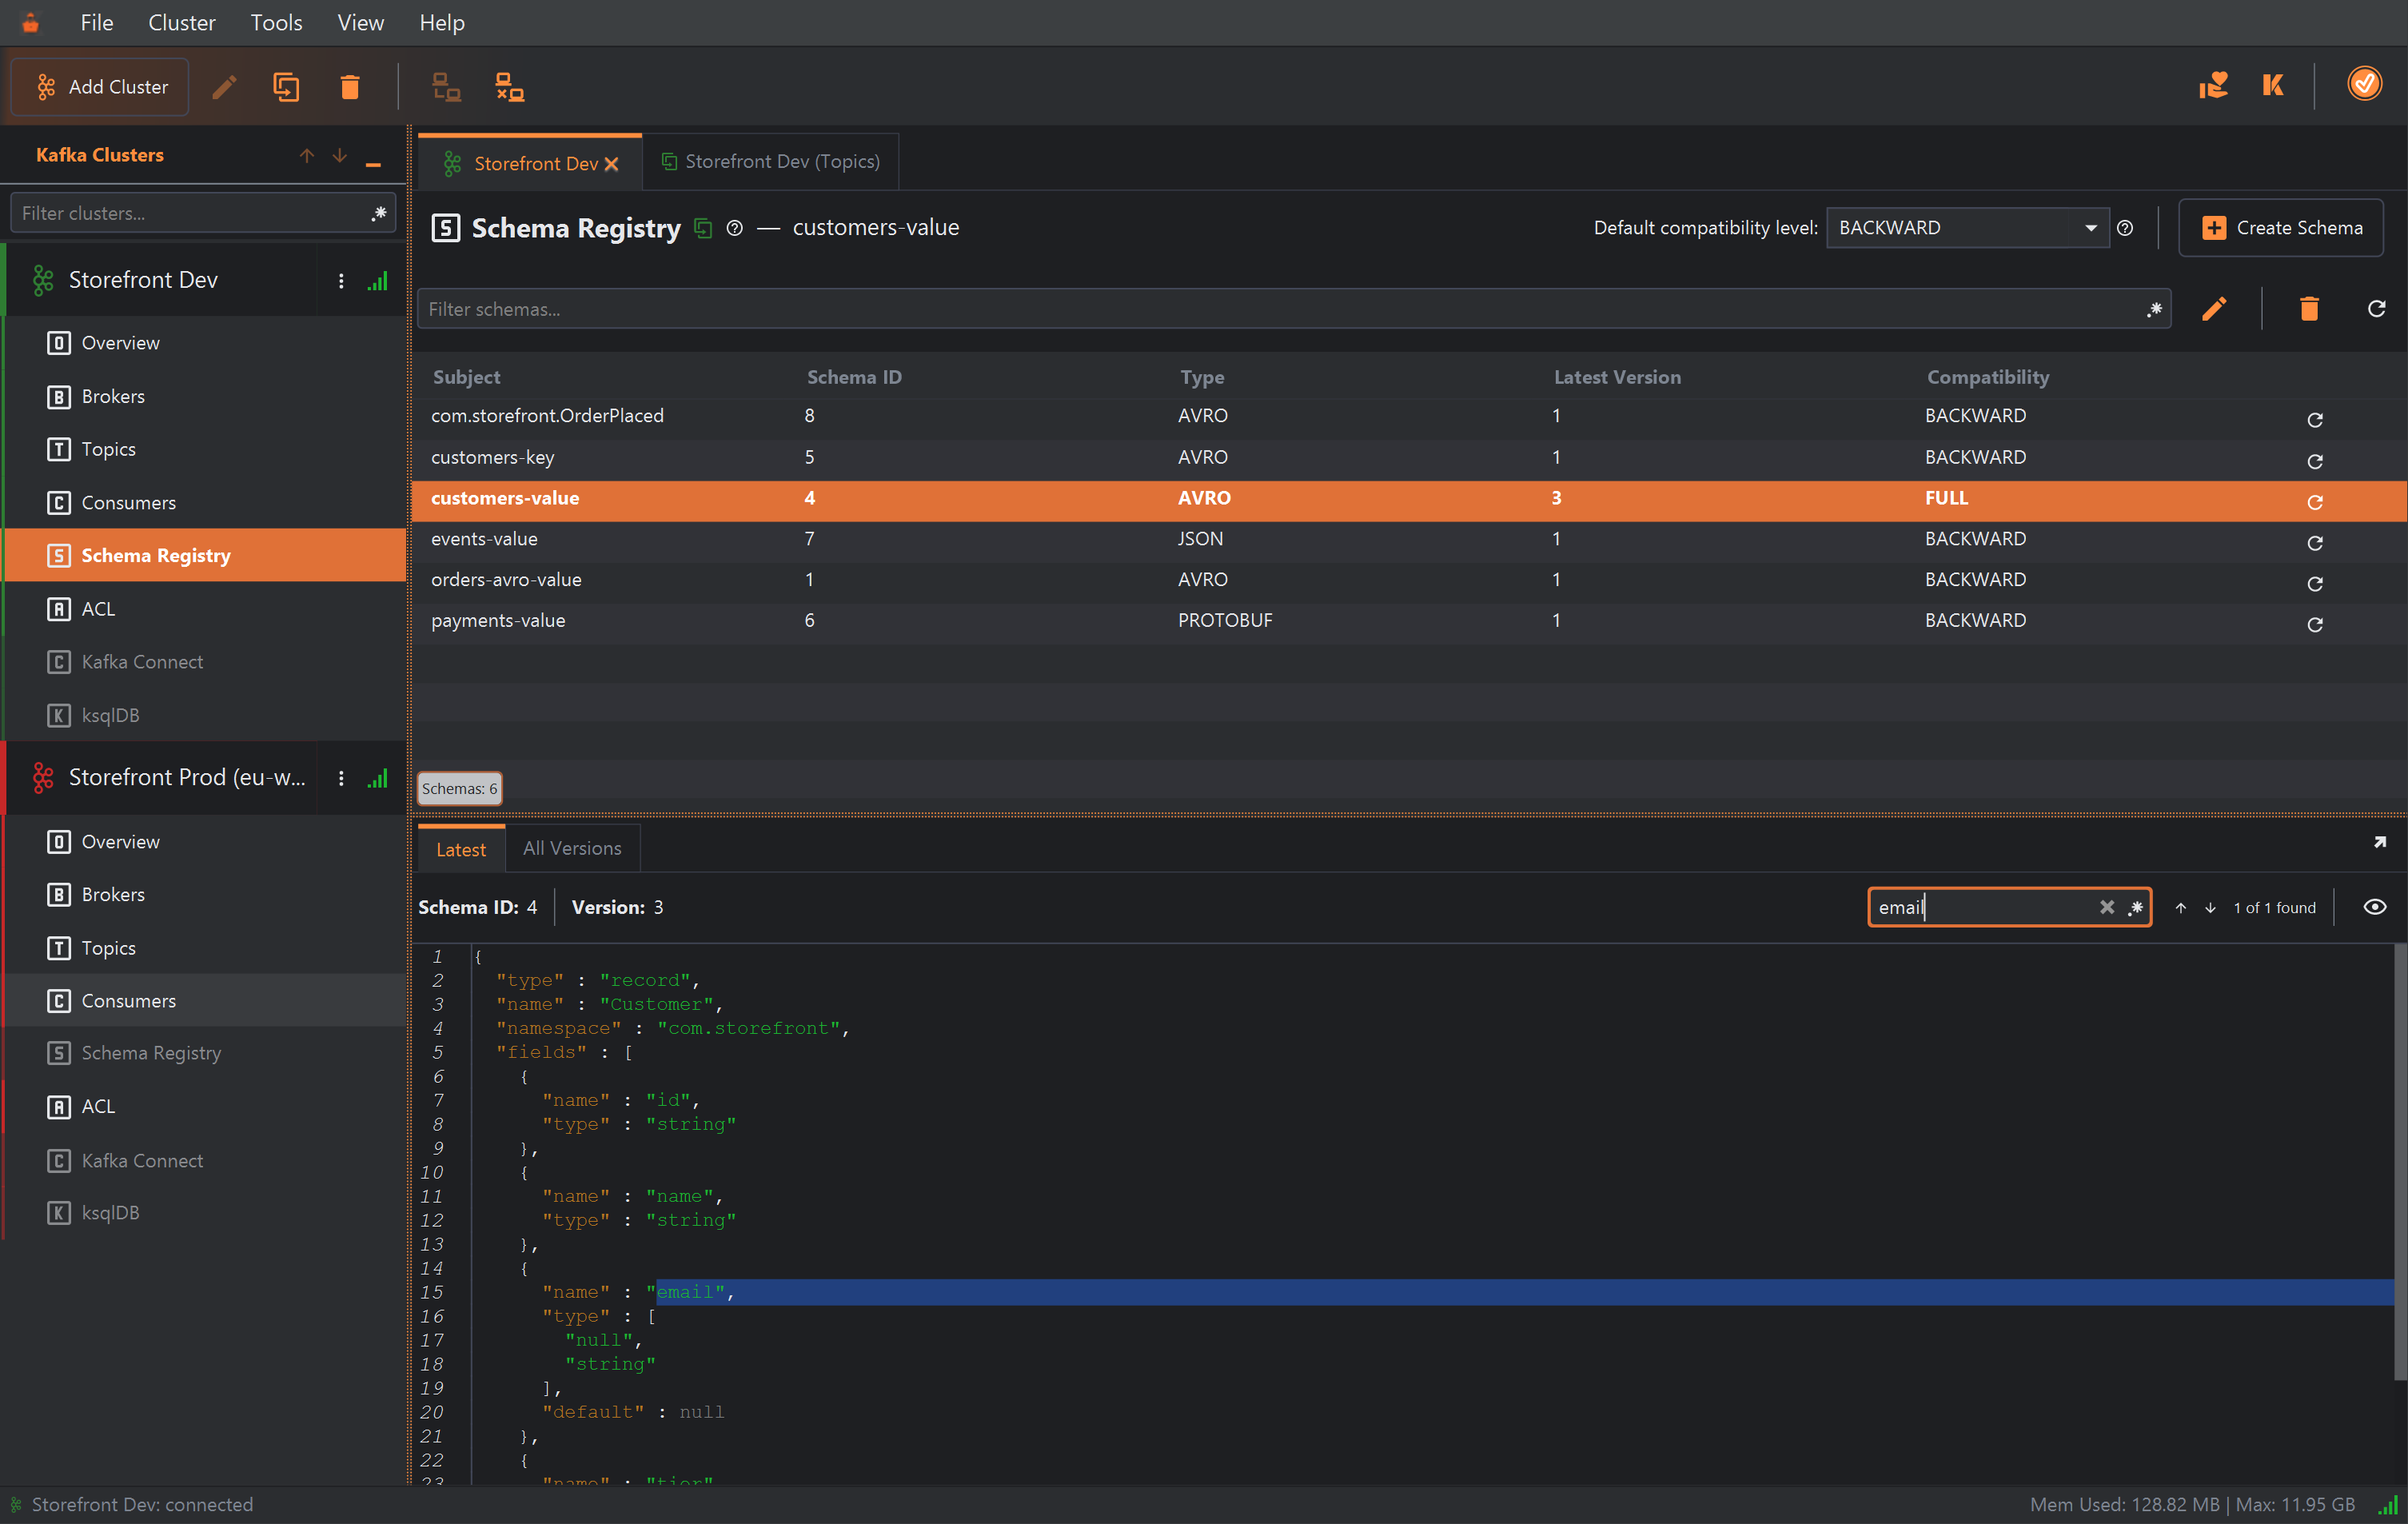The image size is (2408, 1524).
Task: Open Brokers under Storefront Dev
Action: click(205, 396)
